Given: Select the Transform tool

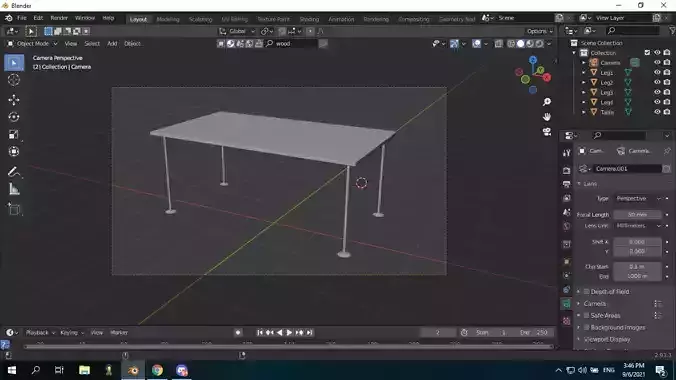Looking at the screenshot, I should tap(14, 151).
